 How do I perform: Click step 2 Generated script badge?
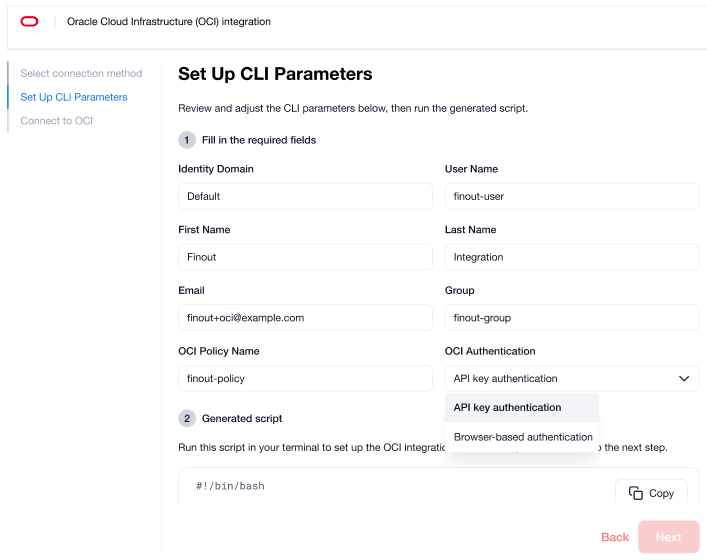pos(187,418)
